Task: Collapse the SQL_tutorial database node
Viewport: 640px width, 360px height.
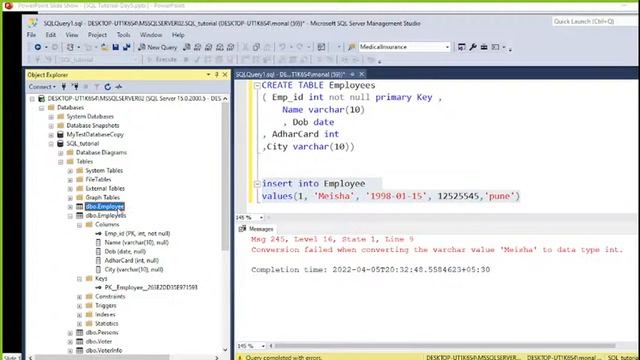Action: [x=51, y=144]
